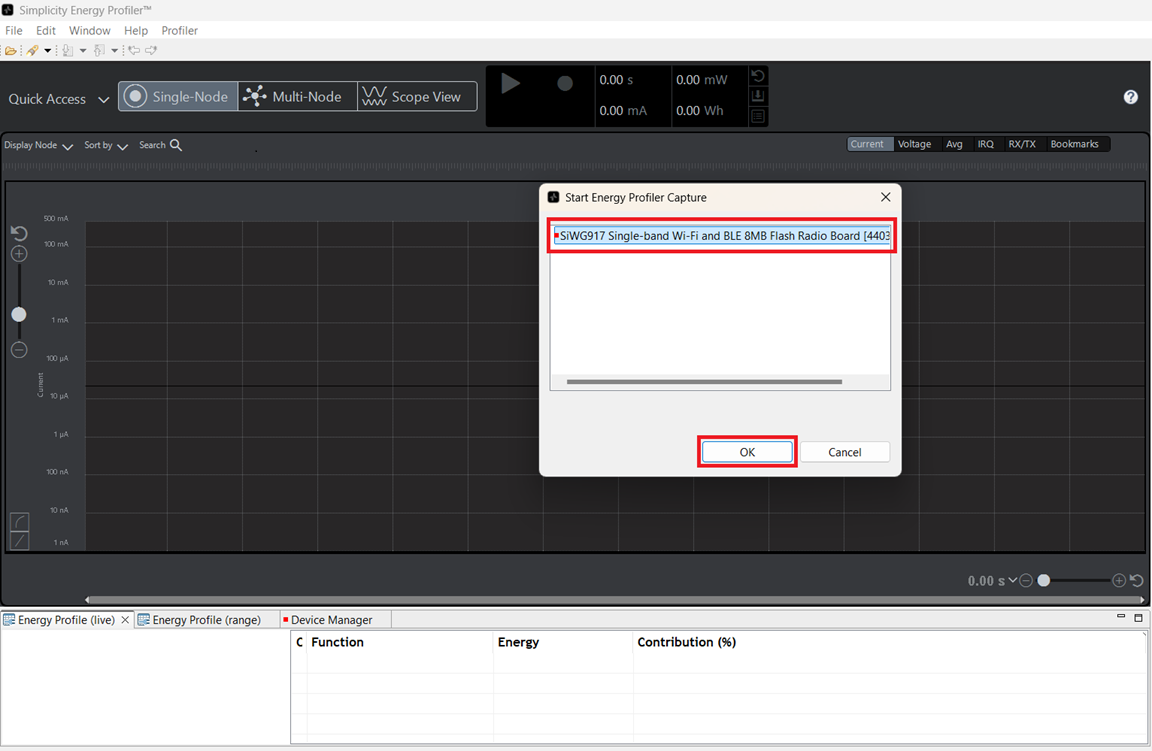The image size is (1152, 751).
Task: Switch to the Multi-Node view tab
Action: point(296,96)
